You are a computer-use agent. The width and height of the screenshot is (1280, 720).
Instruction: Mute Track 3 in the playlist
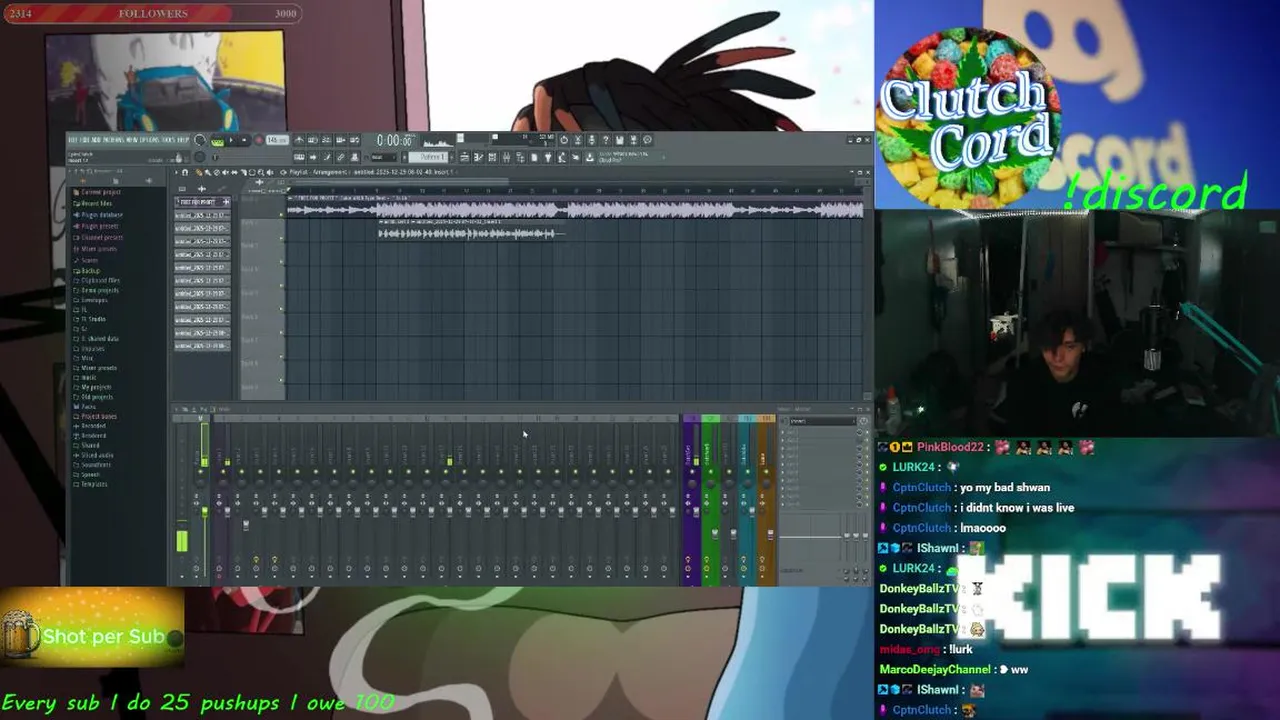click(281, 262)
